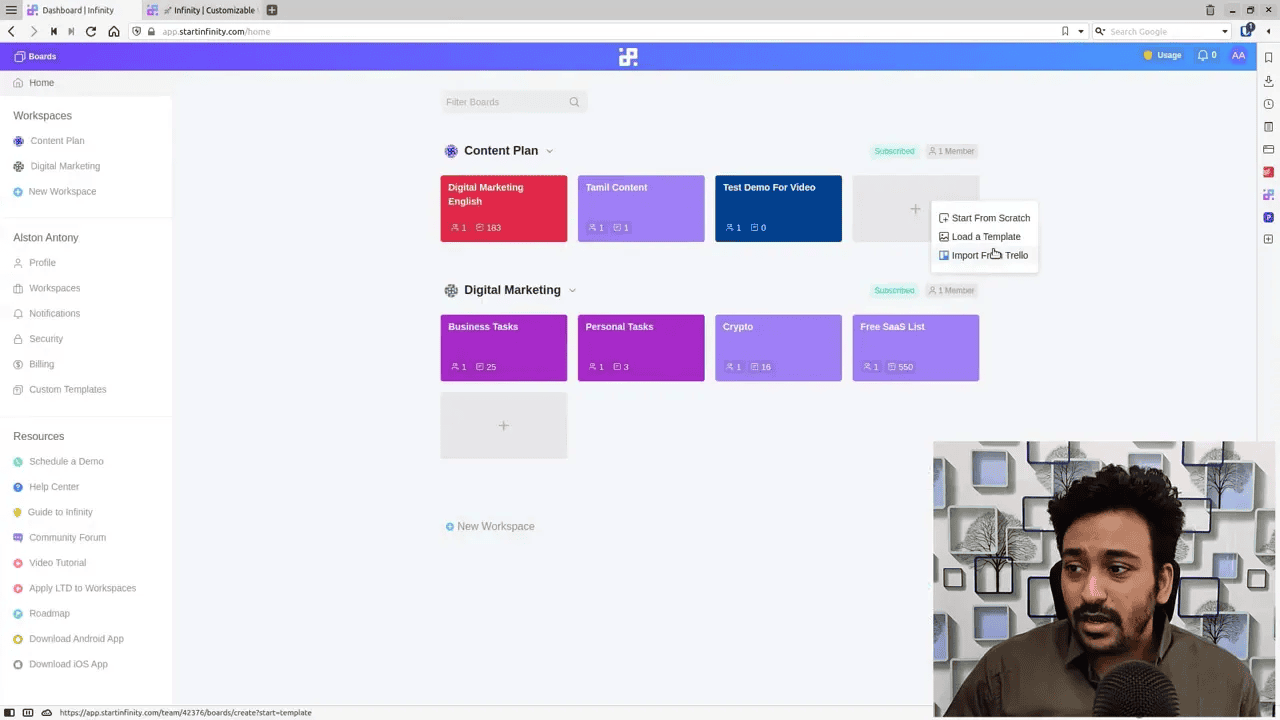Click the Content Plan workspace icon in sidebar
This screenshot has height=720, width=1280.
tap(18, 141)
